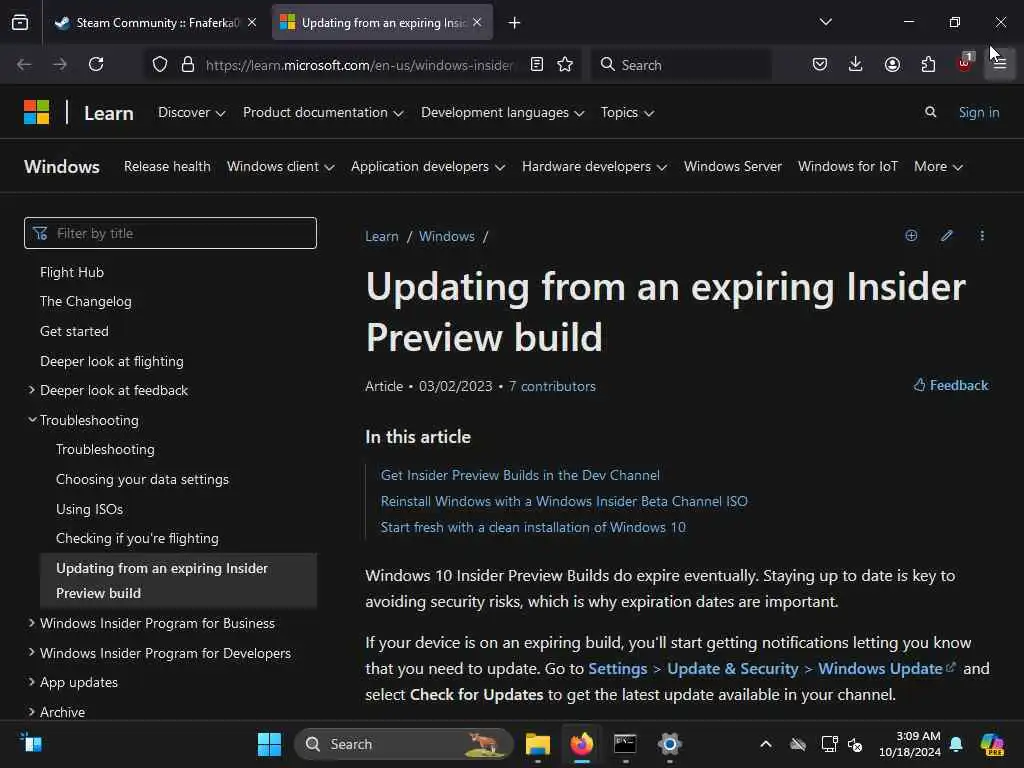
Task: Collapse the Troubleshooting section
Action: 31,420
